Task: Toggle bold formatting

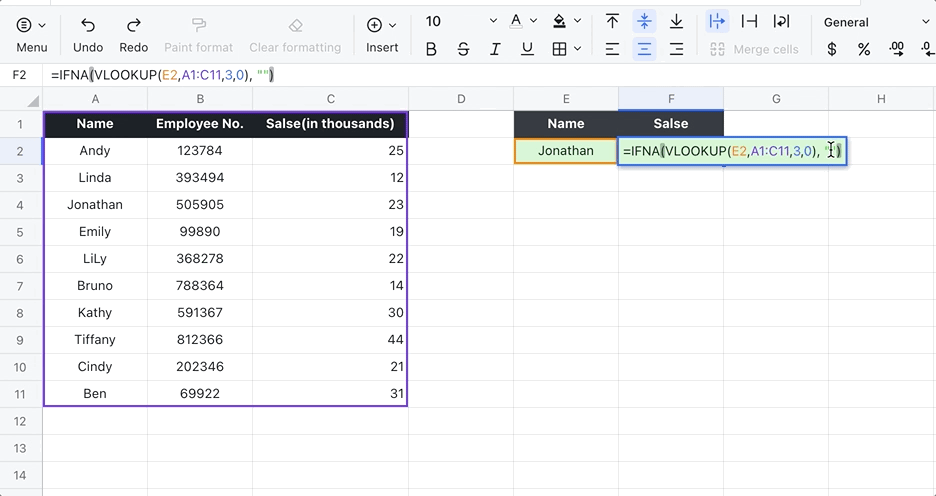Action: coord(431,50)
